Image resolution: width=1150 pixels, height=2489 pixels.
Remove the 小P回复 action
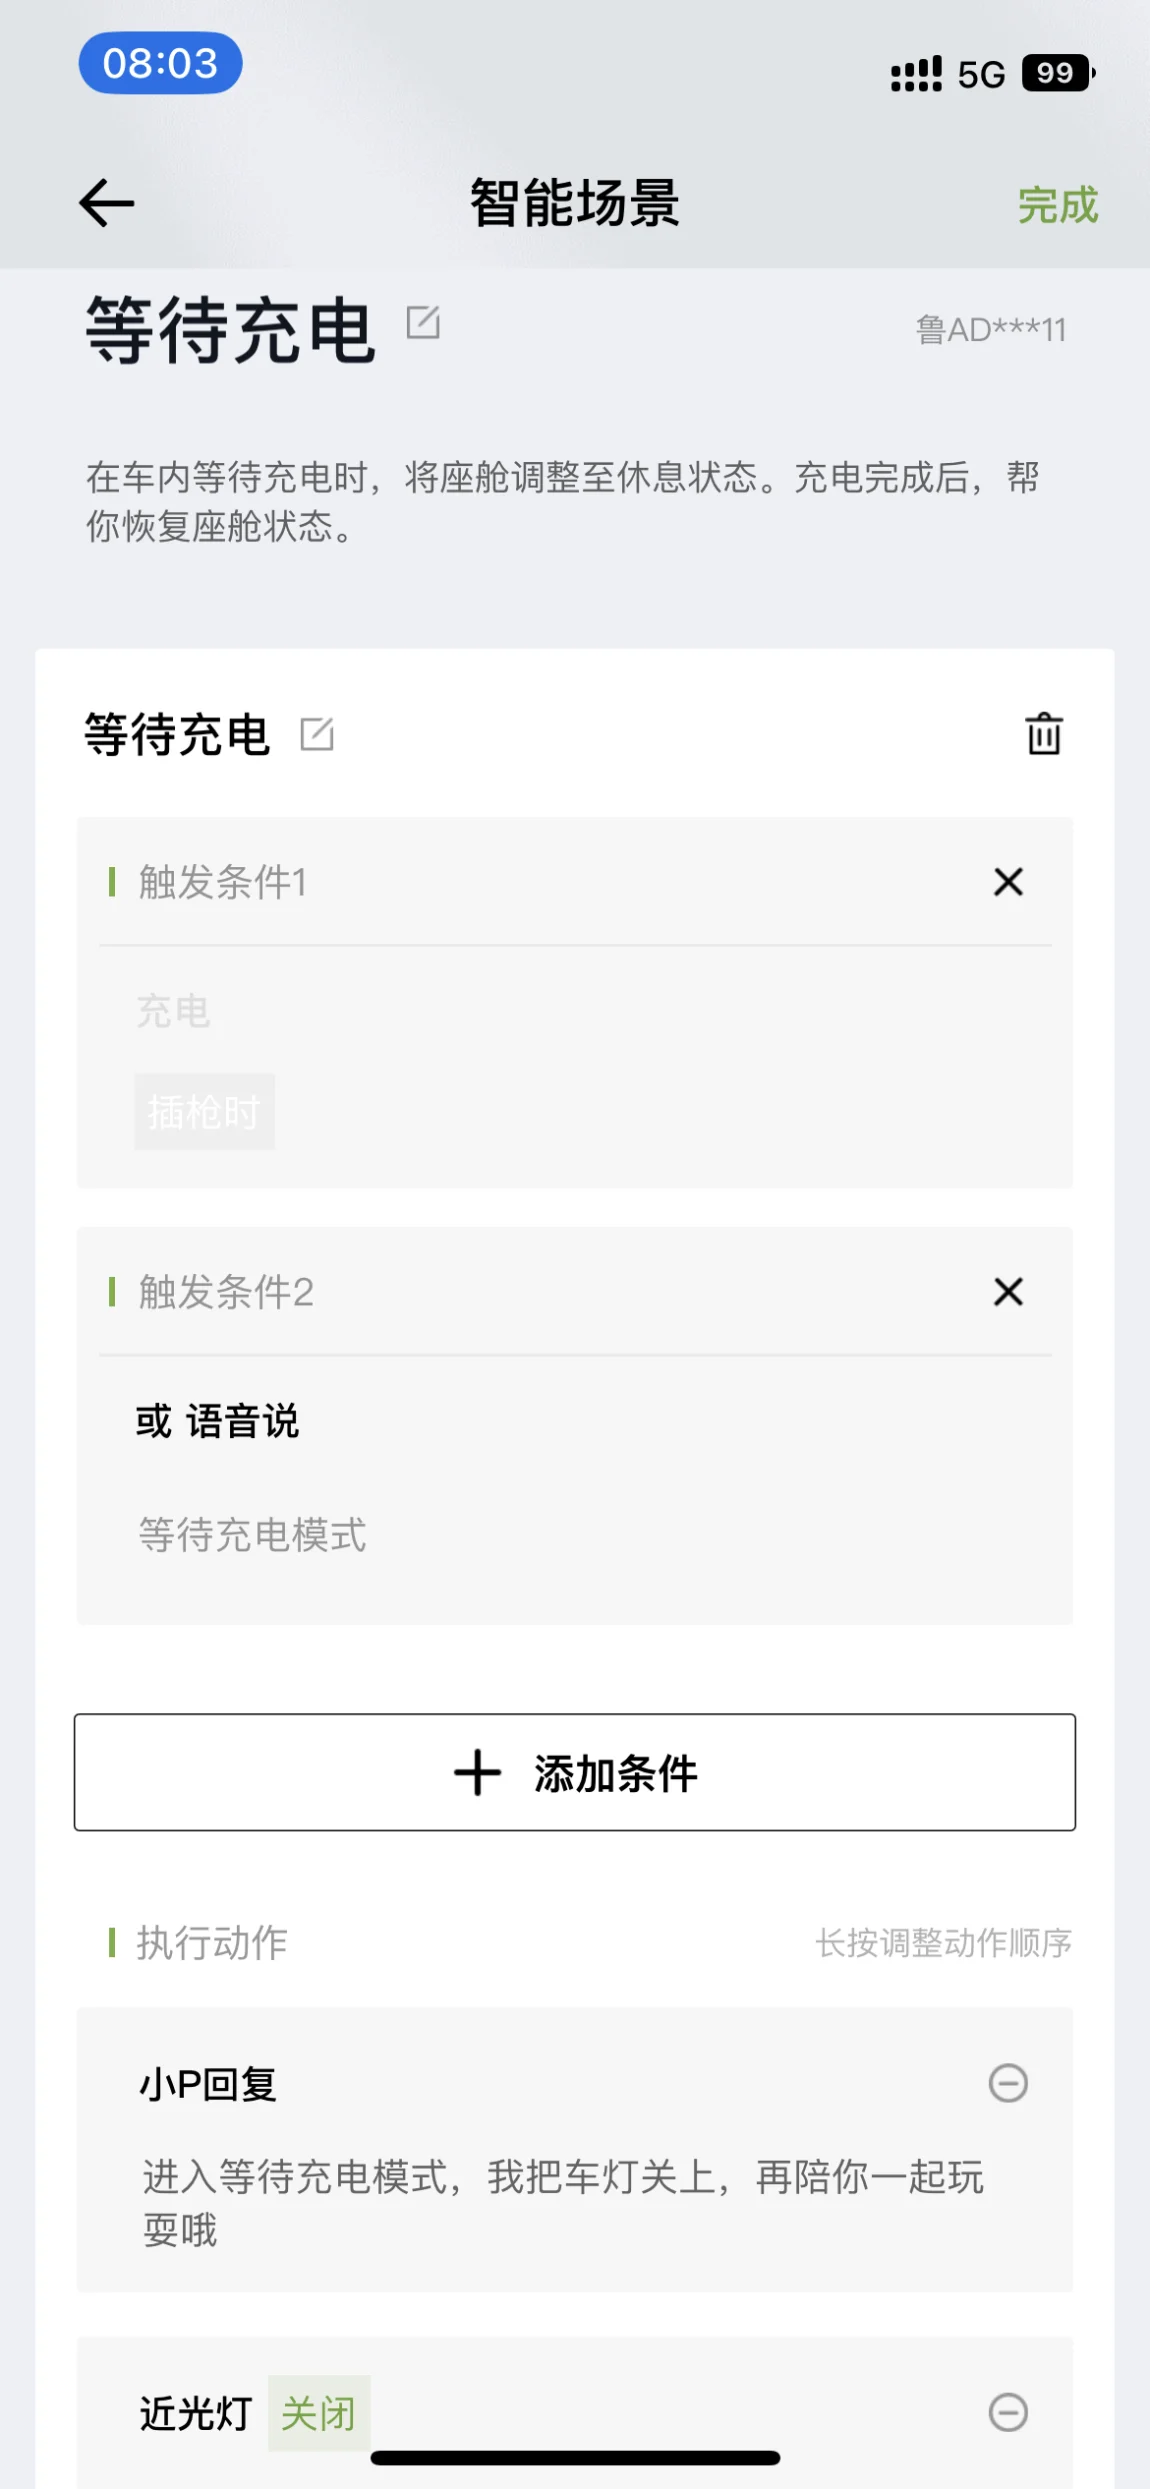(x=1008, y=2083)
